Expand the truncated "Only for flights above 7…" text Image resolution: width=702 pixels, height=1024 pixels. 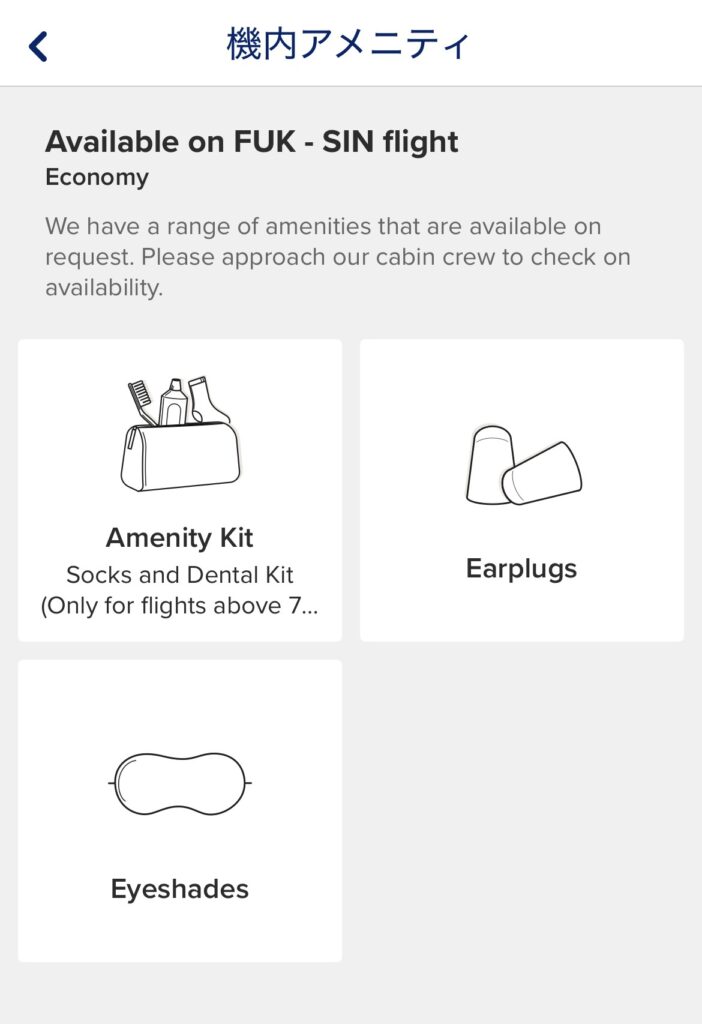click(x=180, y=607)
